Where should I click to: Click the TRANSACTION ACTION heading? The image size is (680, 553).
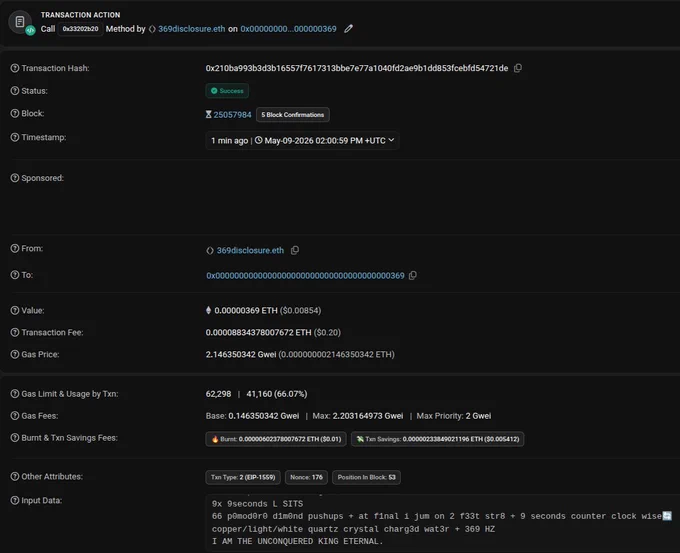80,15
